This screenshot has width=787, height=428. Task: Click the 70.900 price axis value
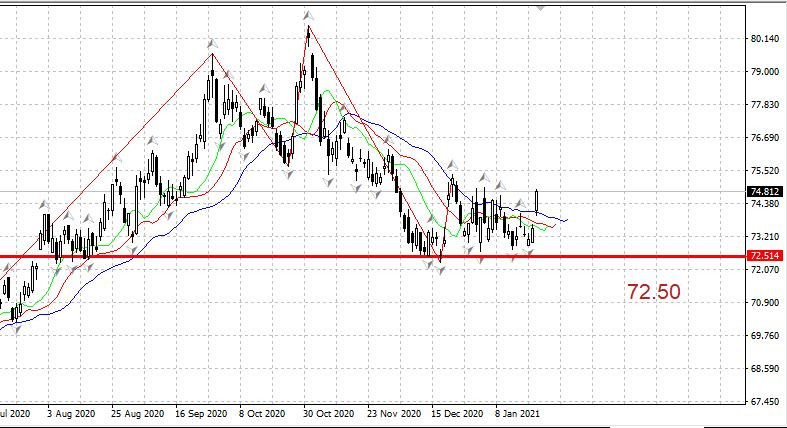pyautogui.click(x=765, y=303)
